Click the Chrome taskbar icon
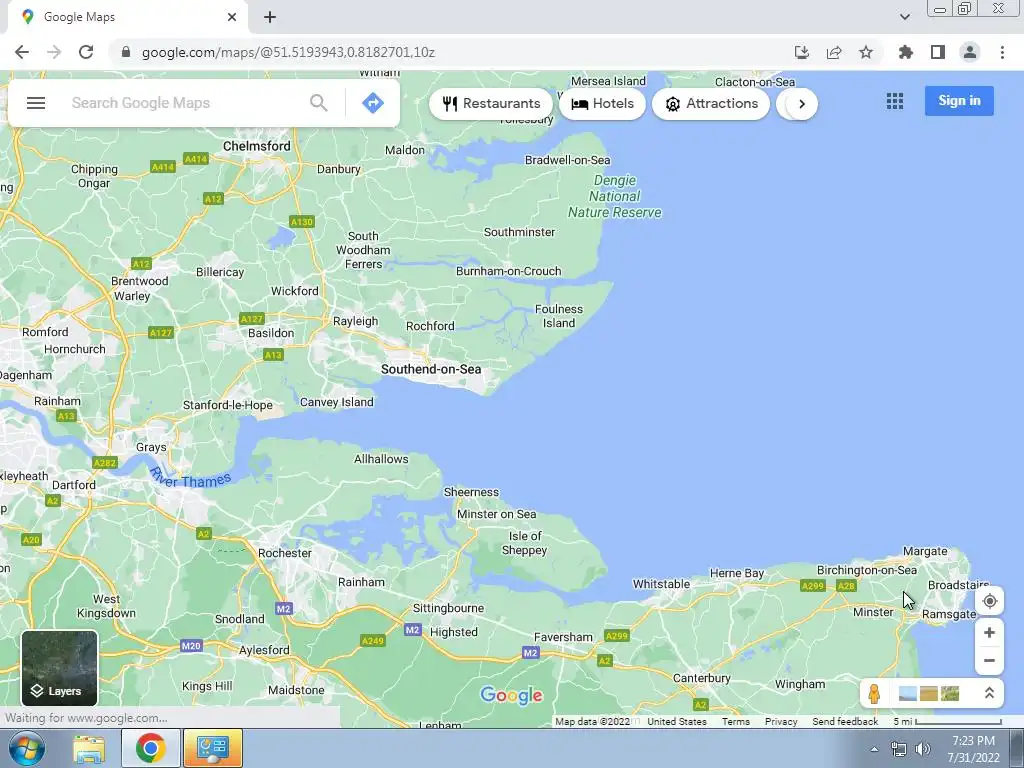The height and width of the screenshot is (768, 1024). pos(151,748)
